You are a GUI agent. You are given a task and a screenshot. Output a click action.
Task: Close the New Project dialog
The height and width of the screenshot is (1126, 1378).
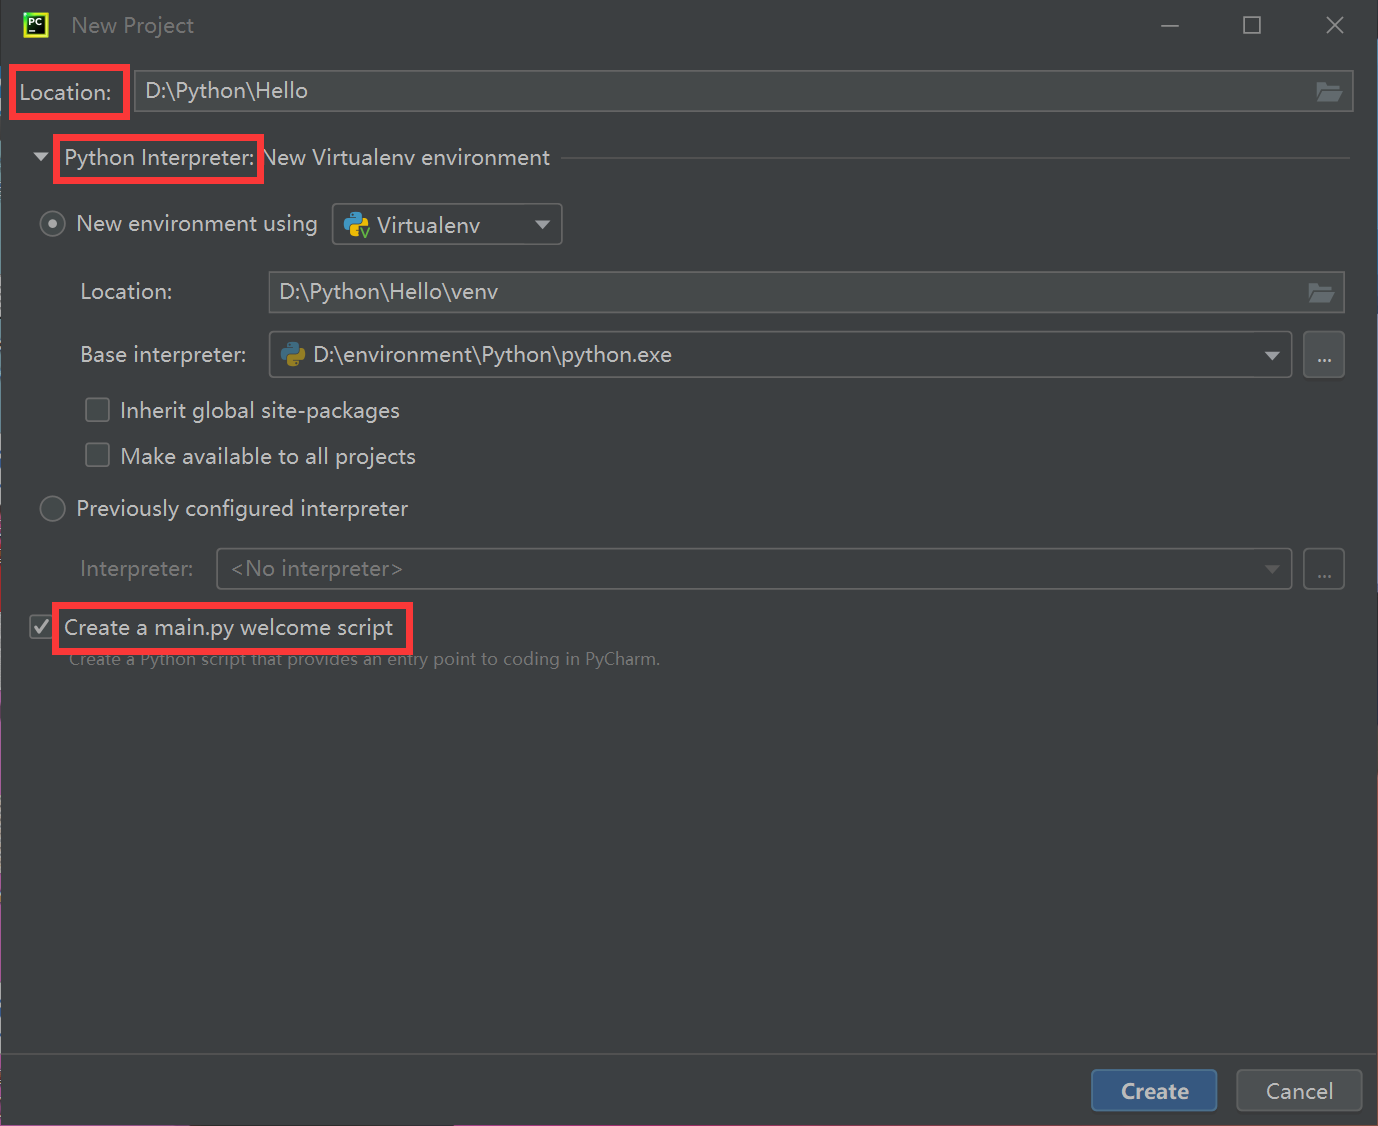pyautogui.click(x=1334, y=25)
